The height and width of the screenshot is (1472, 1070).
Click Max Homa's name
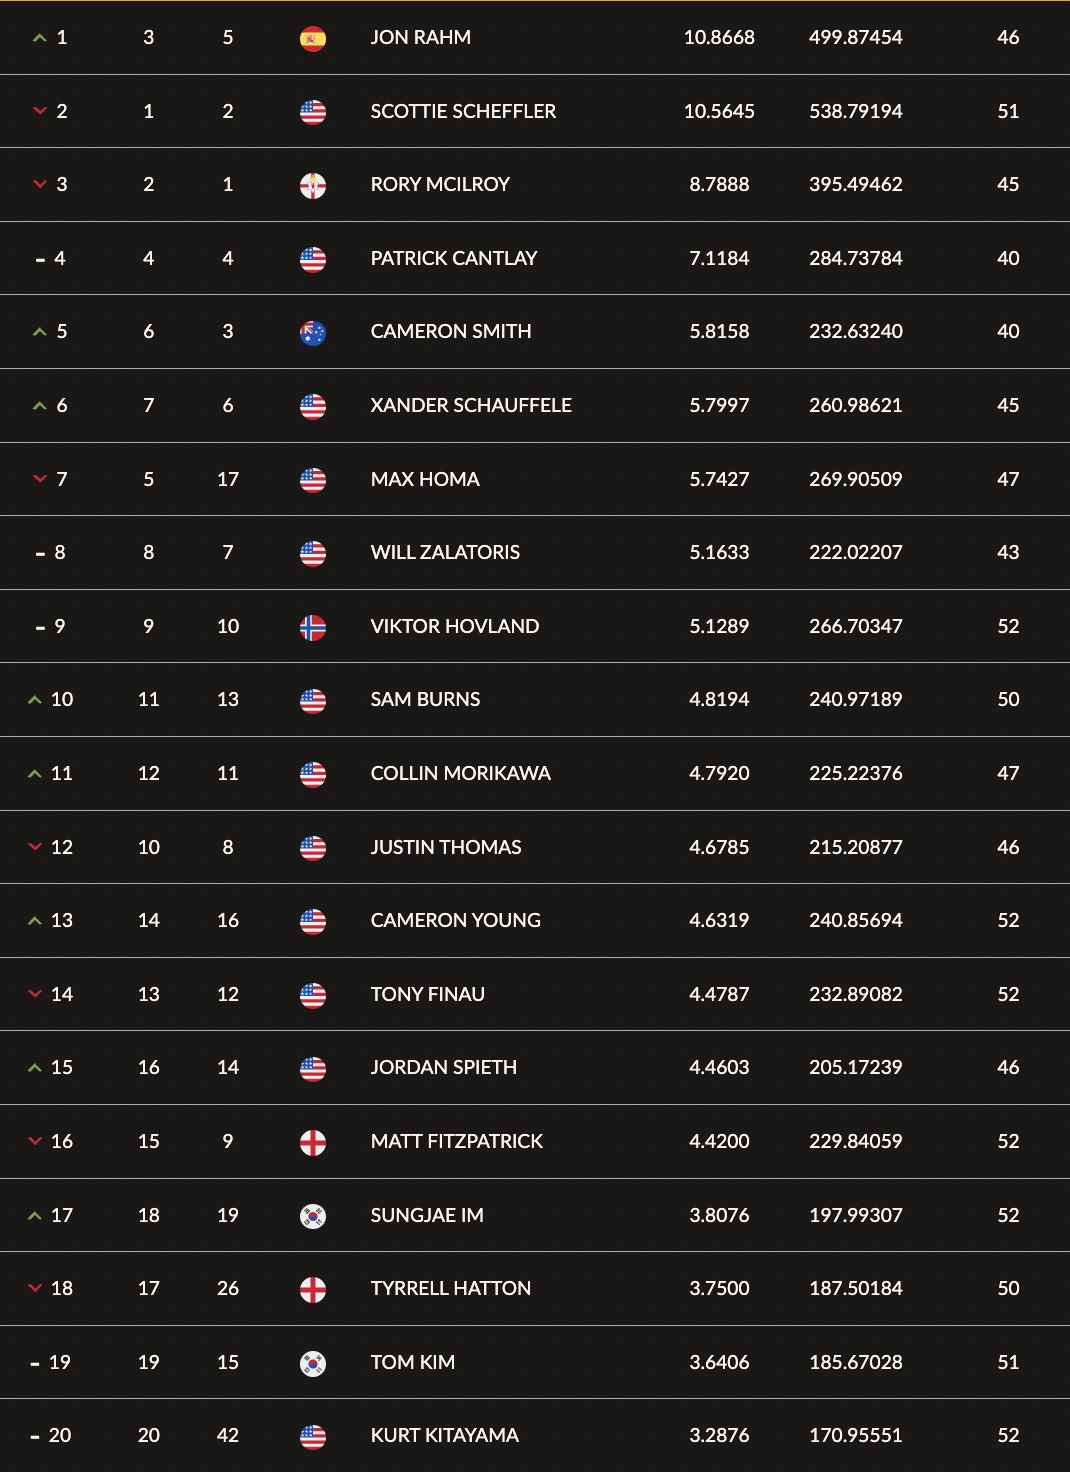(x=425, y=479)
